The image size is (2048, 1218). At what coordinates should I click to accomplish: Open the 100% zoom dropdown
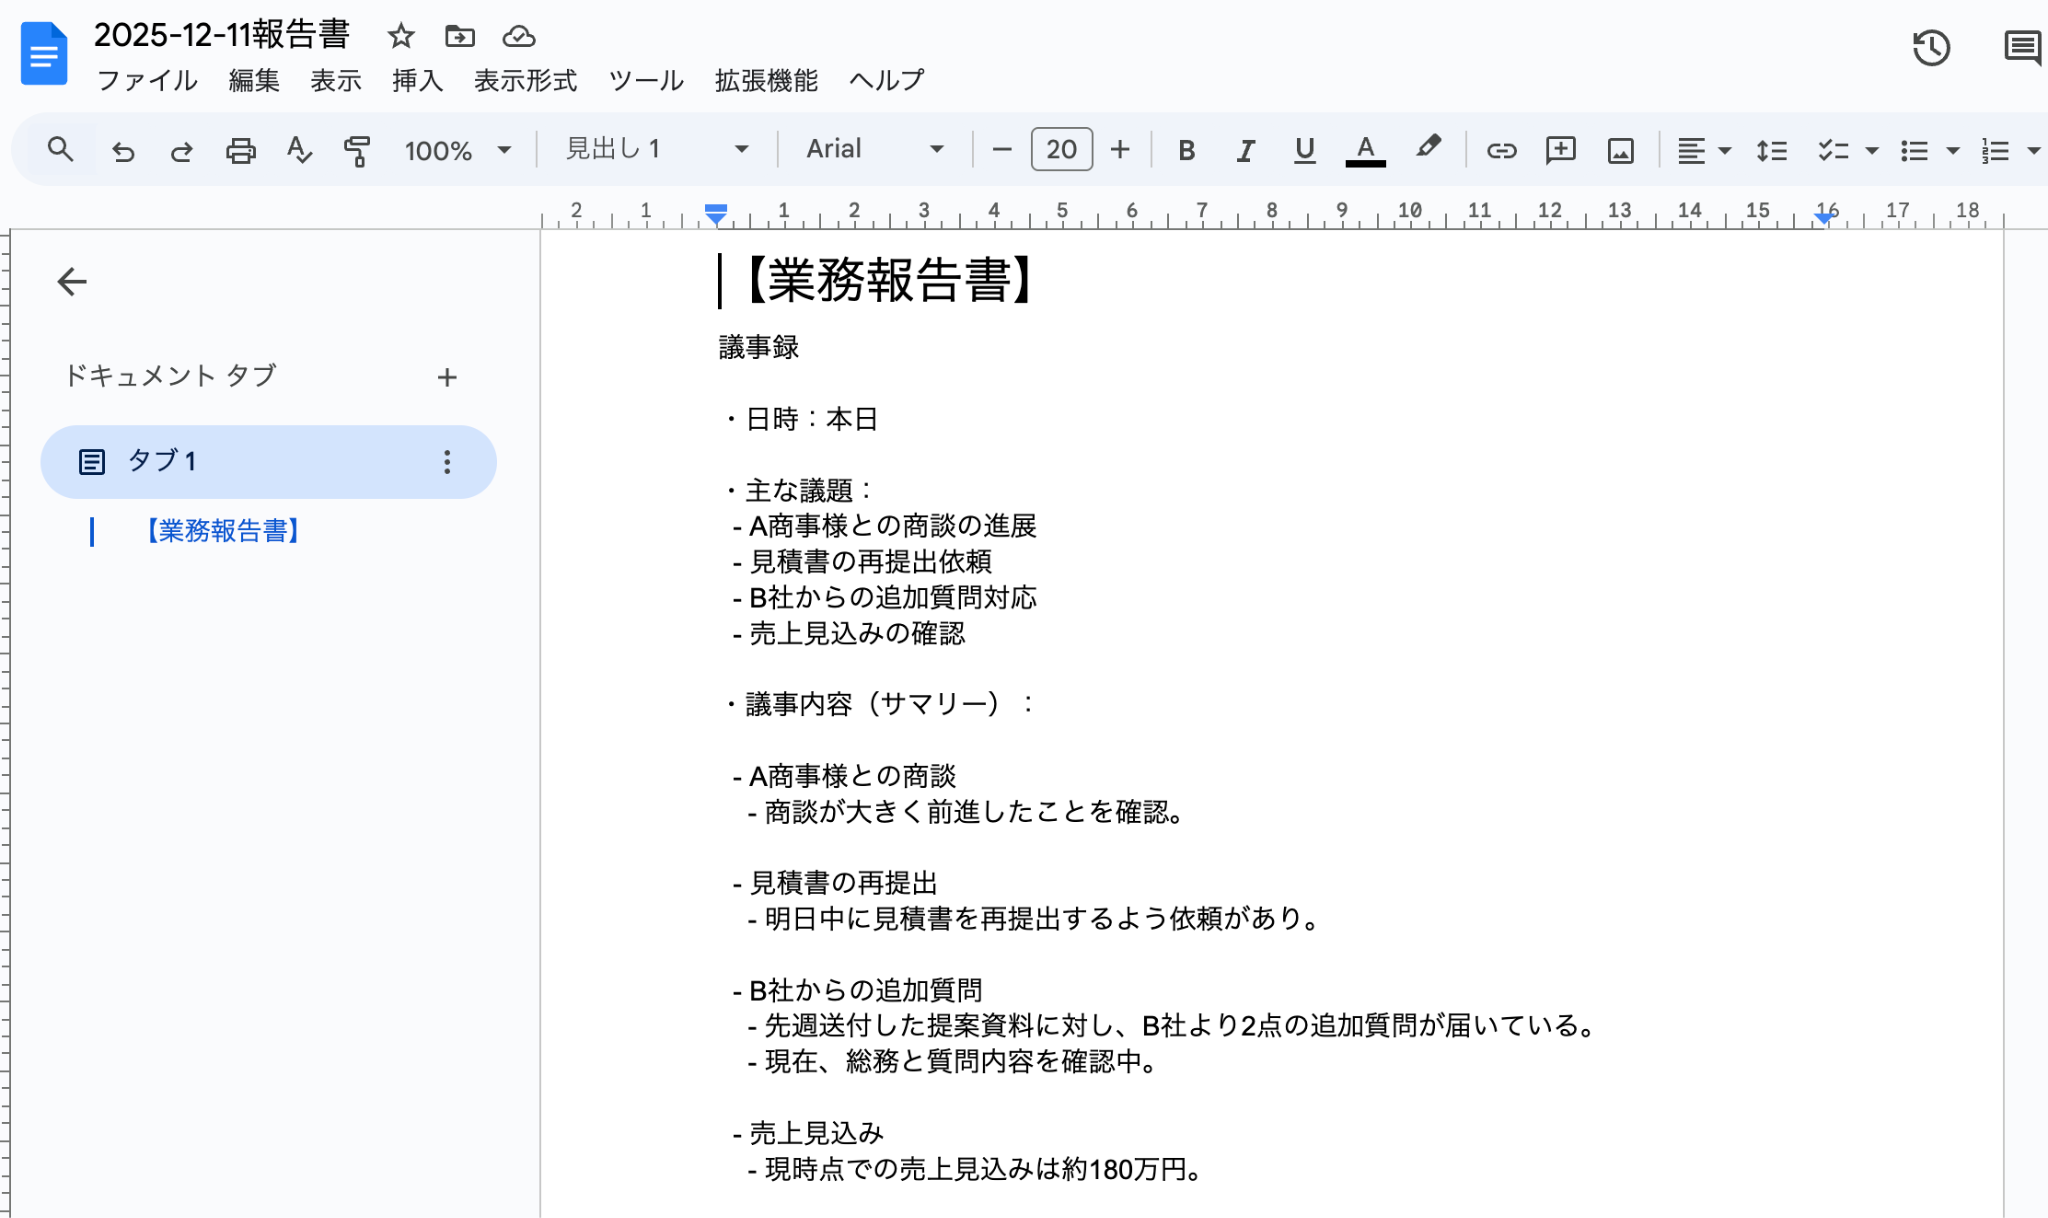point(457,150)
